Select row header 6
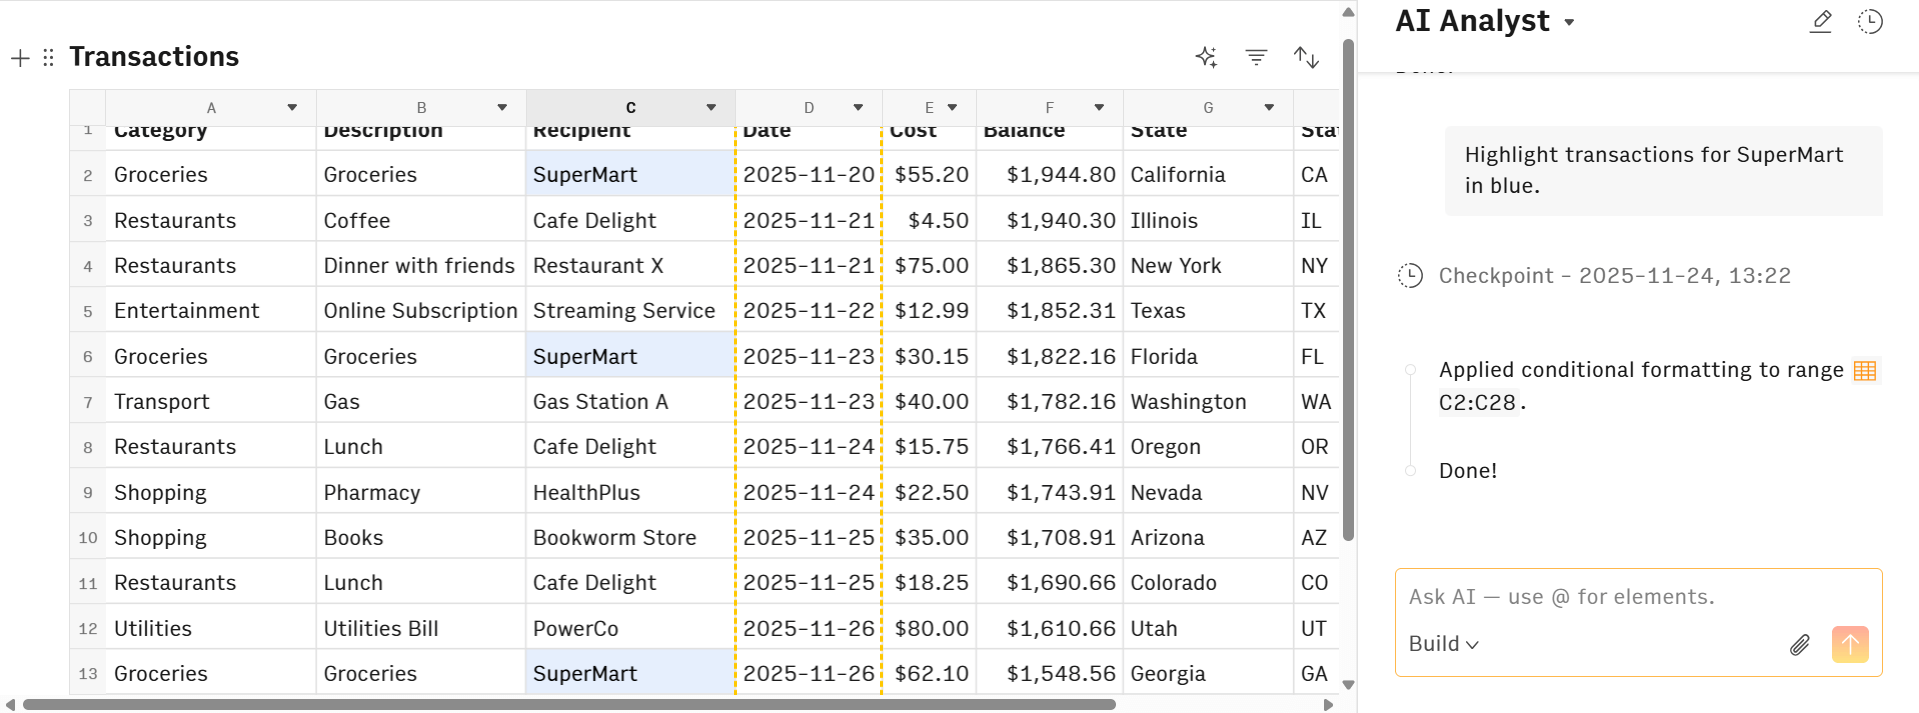This screenshot has height=713, width=1919. click(x=87, y=356)
